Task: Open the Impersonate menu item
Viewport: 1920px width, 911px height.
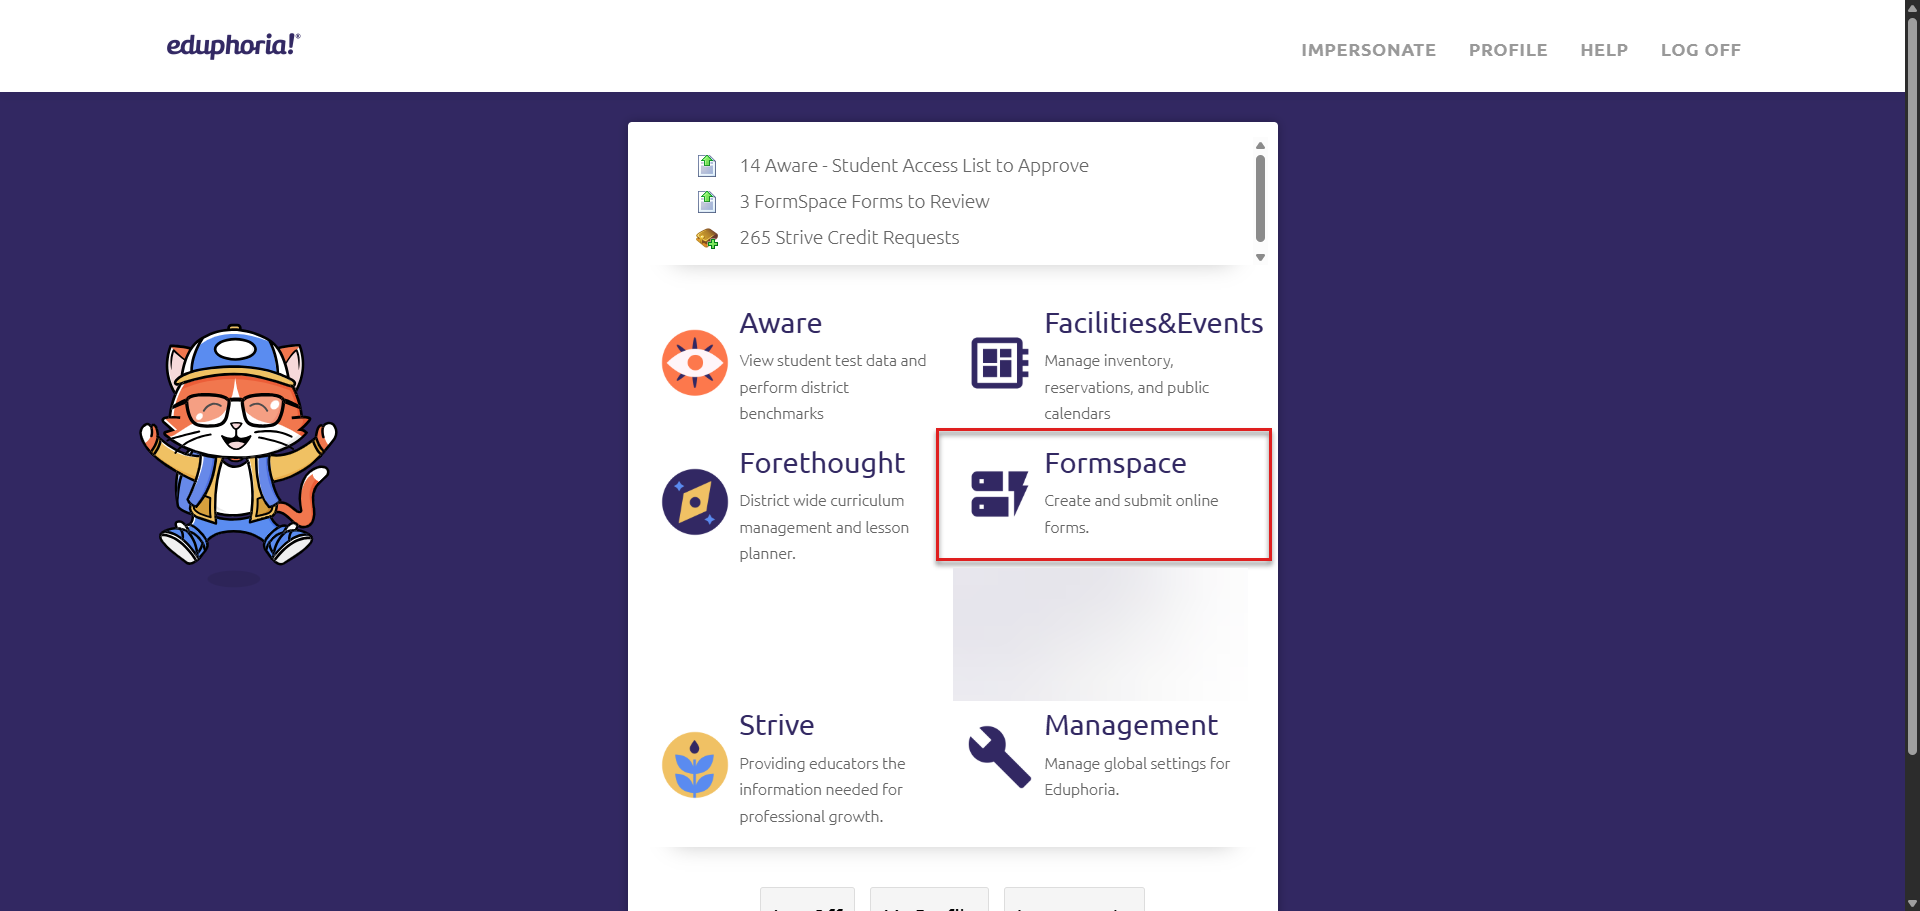Action: (x=1368, y=50)
